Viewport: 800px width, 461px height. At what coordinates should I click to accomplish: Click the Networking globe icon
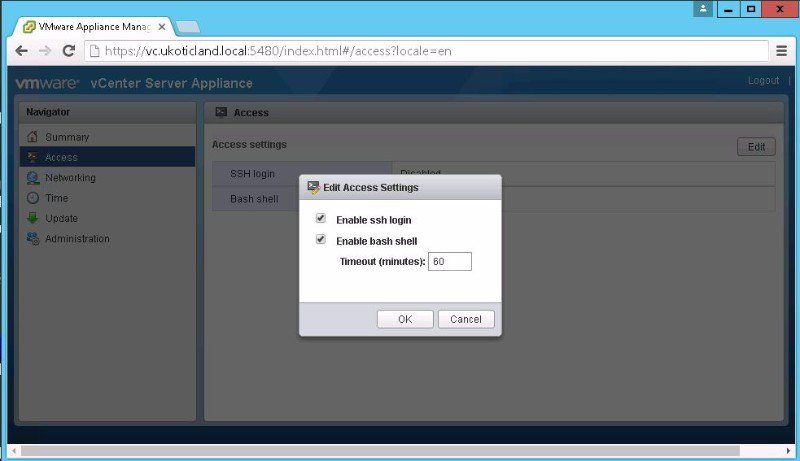click(33, 177)
